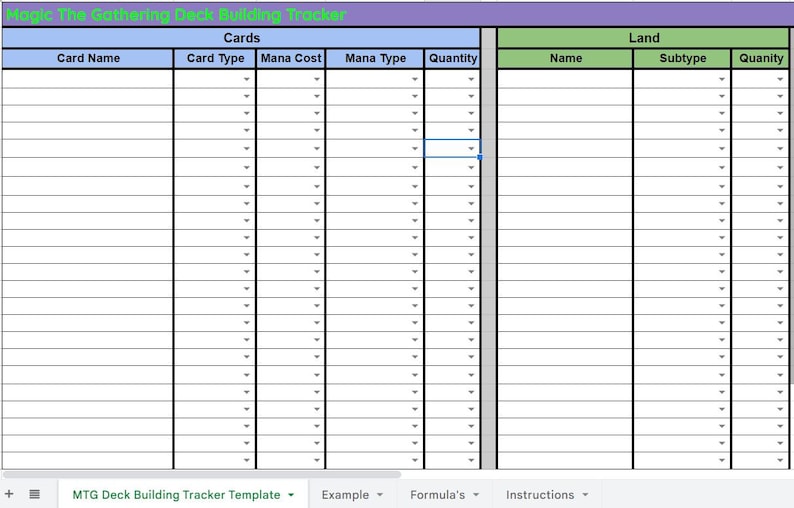Image resolution: width=794 pixels, height=508 pixels.
Task: Open the first row Cards Quantity dropdown
Action: click(x=471, y=79)
